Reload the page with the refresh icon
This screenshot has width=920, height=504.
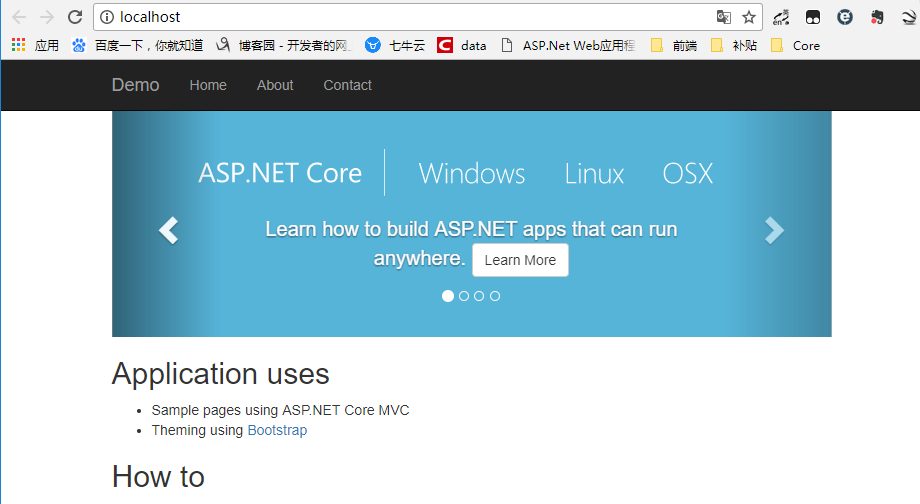[x=75, y=17]
